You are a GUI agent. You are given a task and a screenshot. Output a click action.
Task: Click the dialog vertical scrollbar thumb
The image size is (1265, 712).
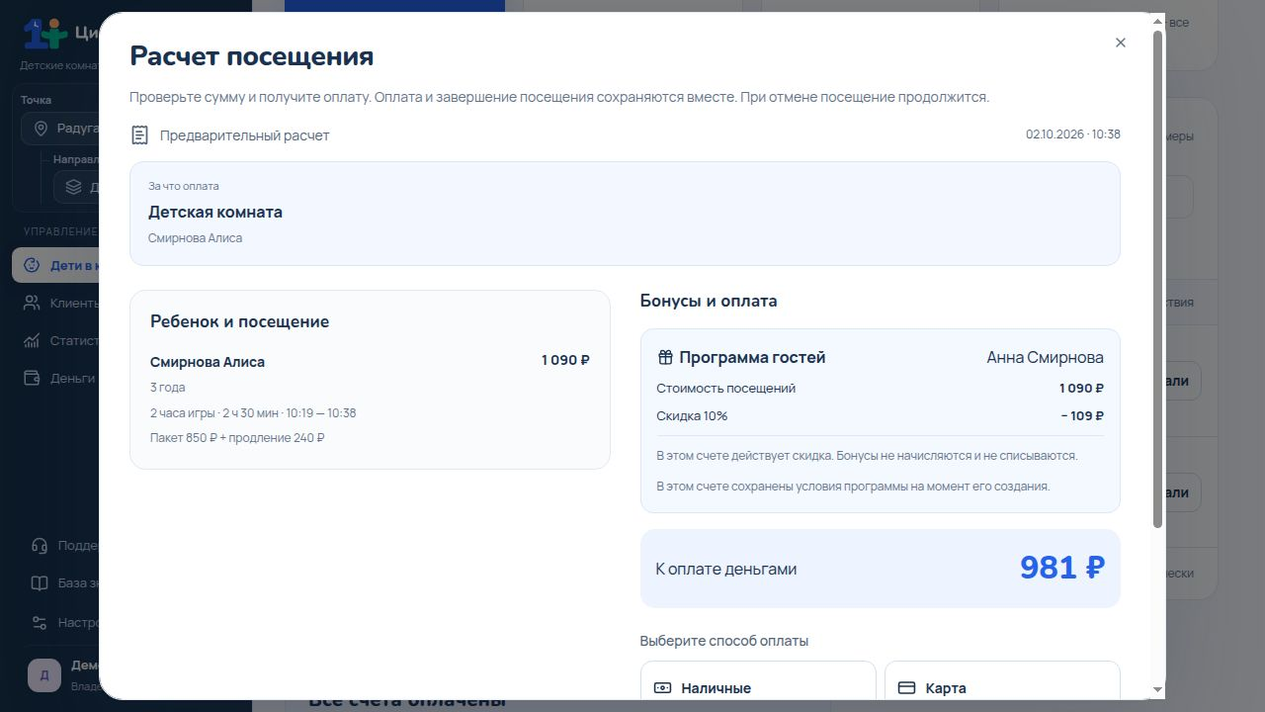[1158, 278]
